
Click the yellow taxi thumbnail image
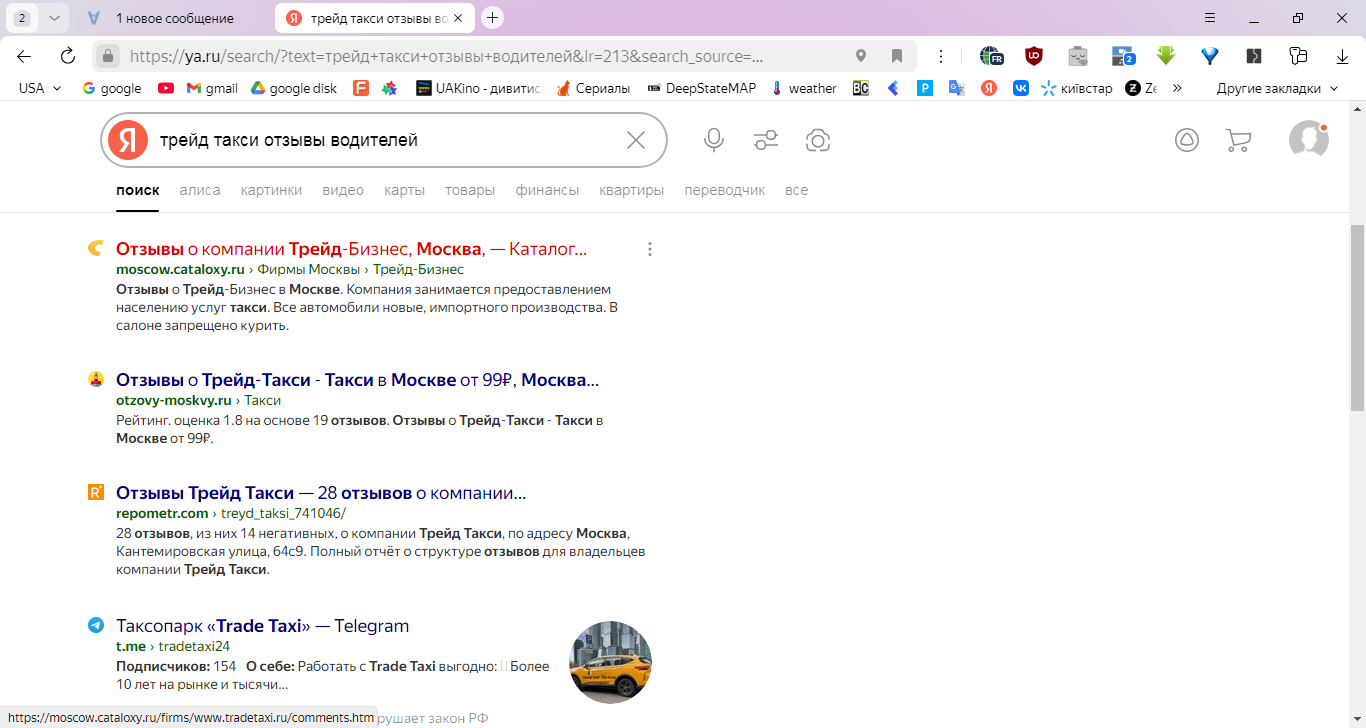click(x=610, y=663)
